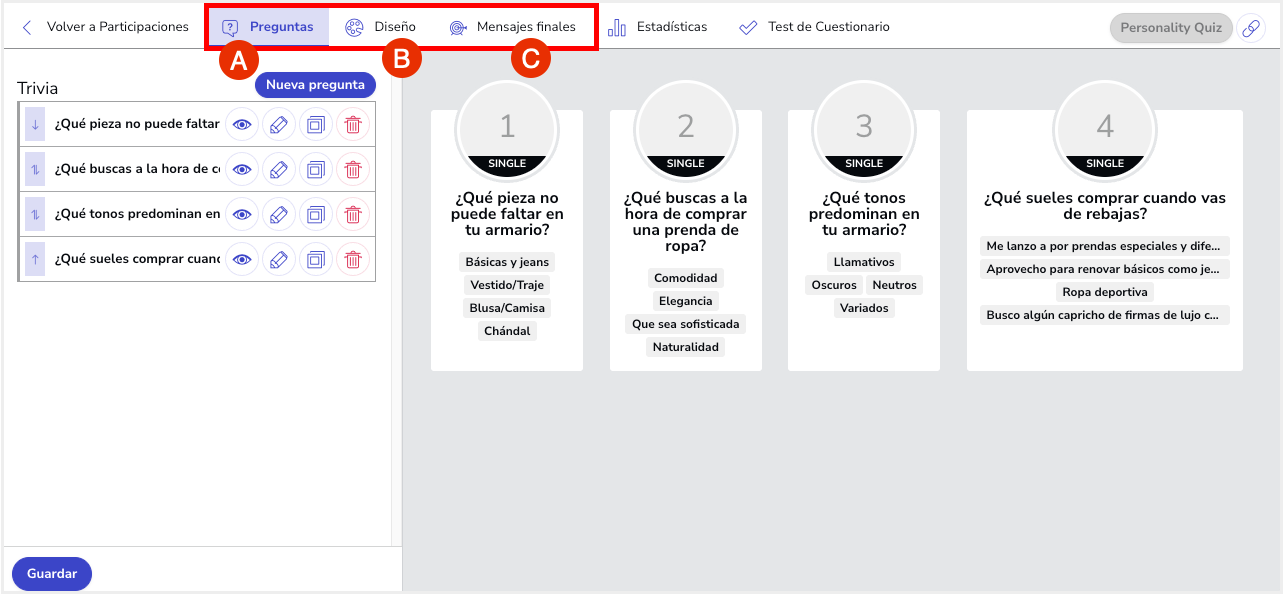Click the answer 'Variados'

pos(864,308)
